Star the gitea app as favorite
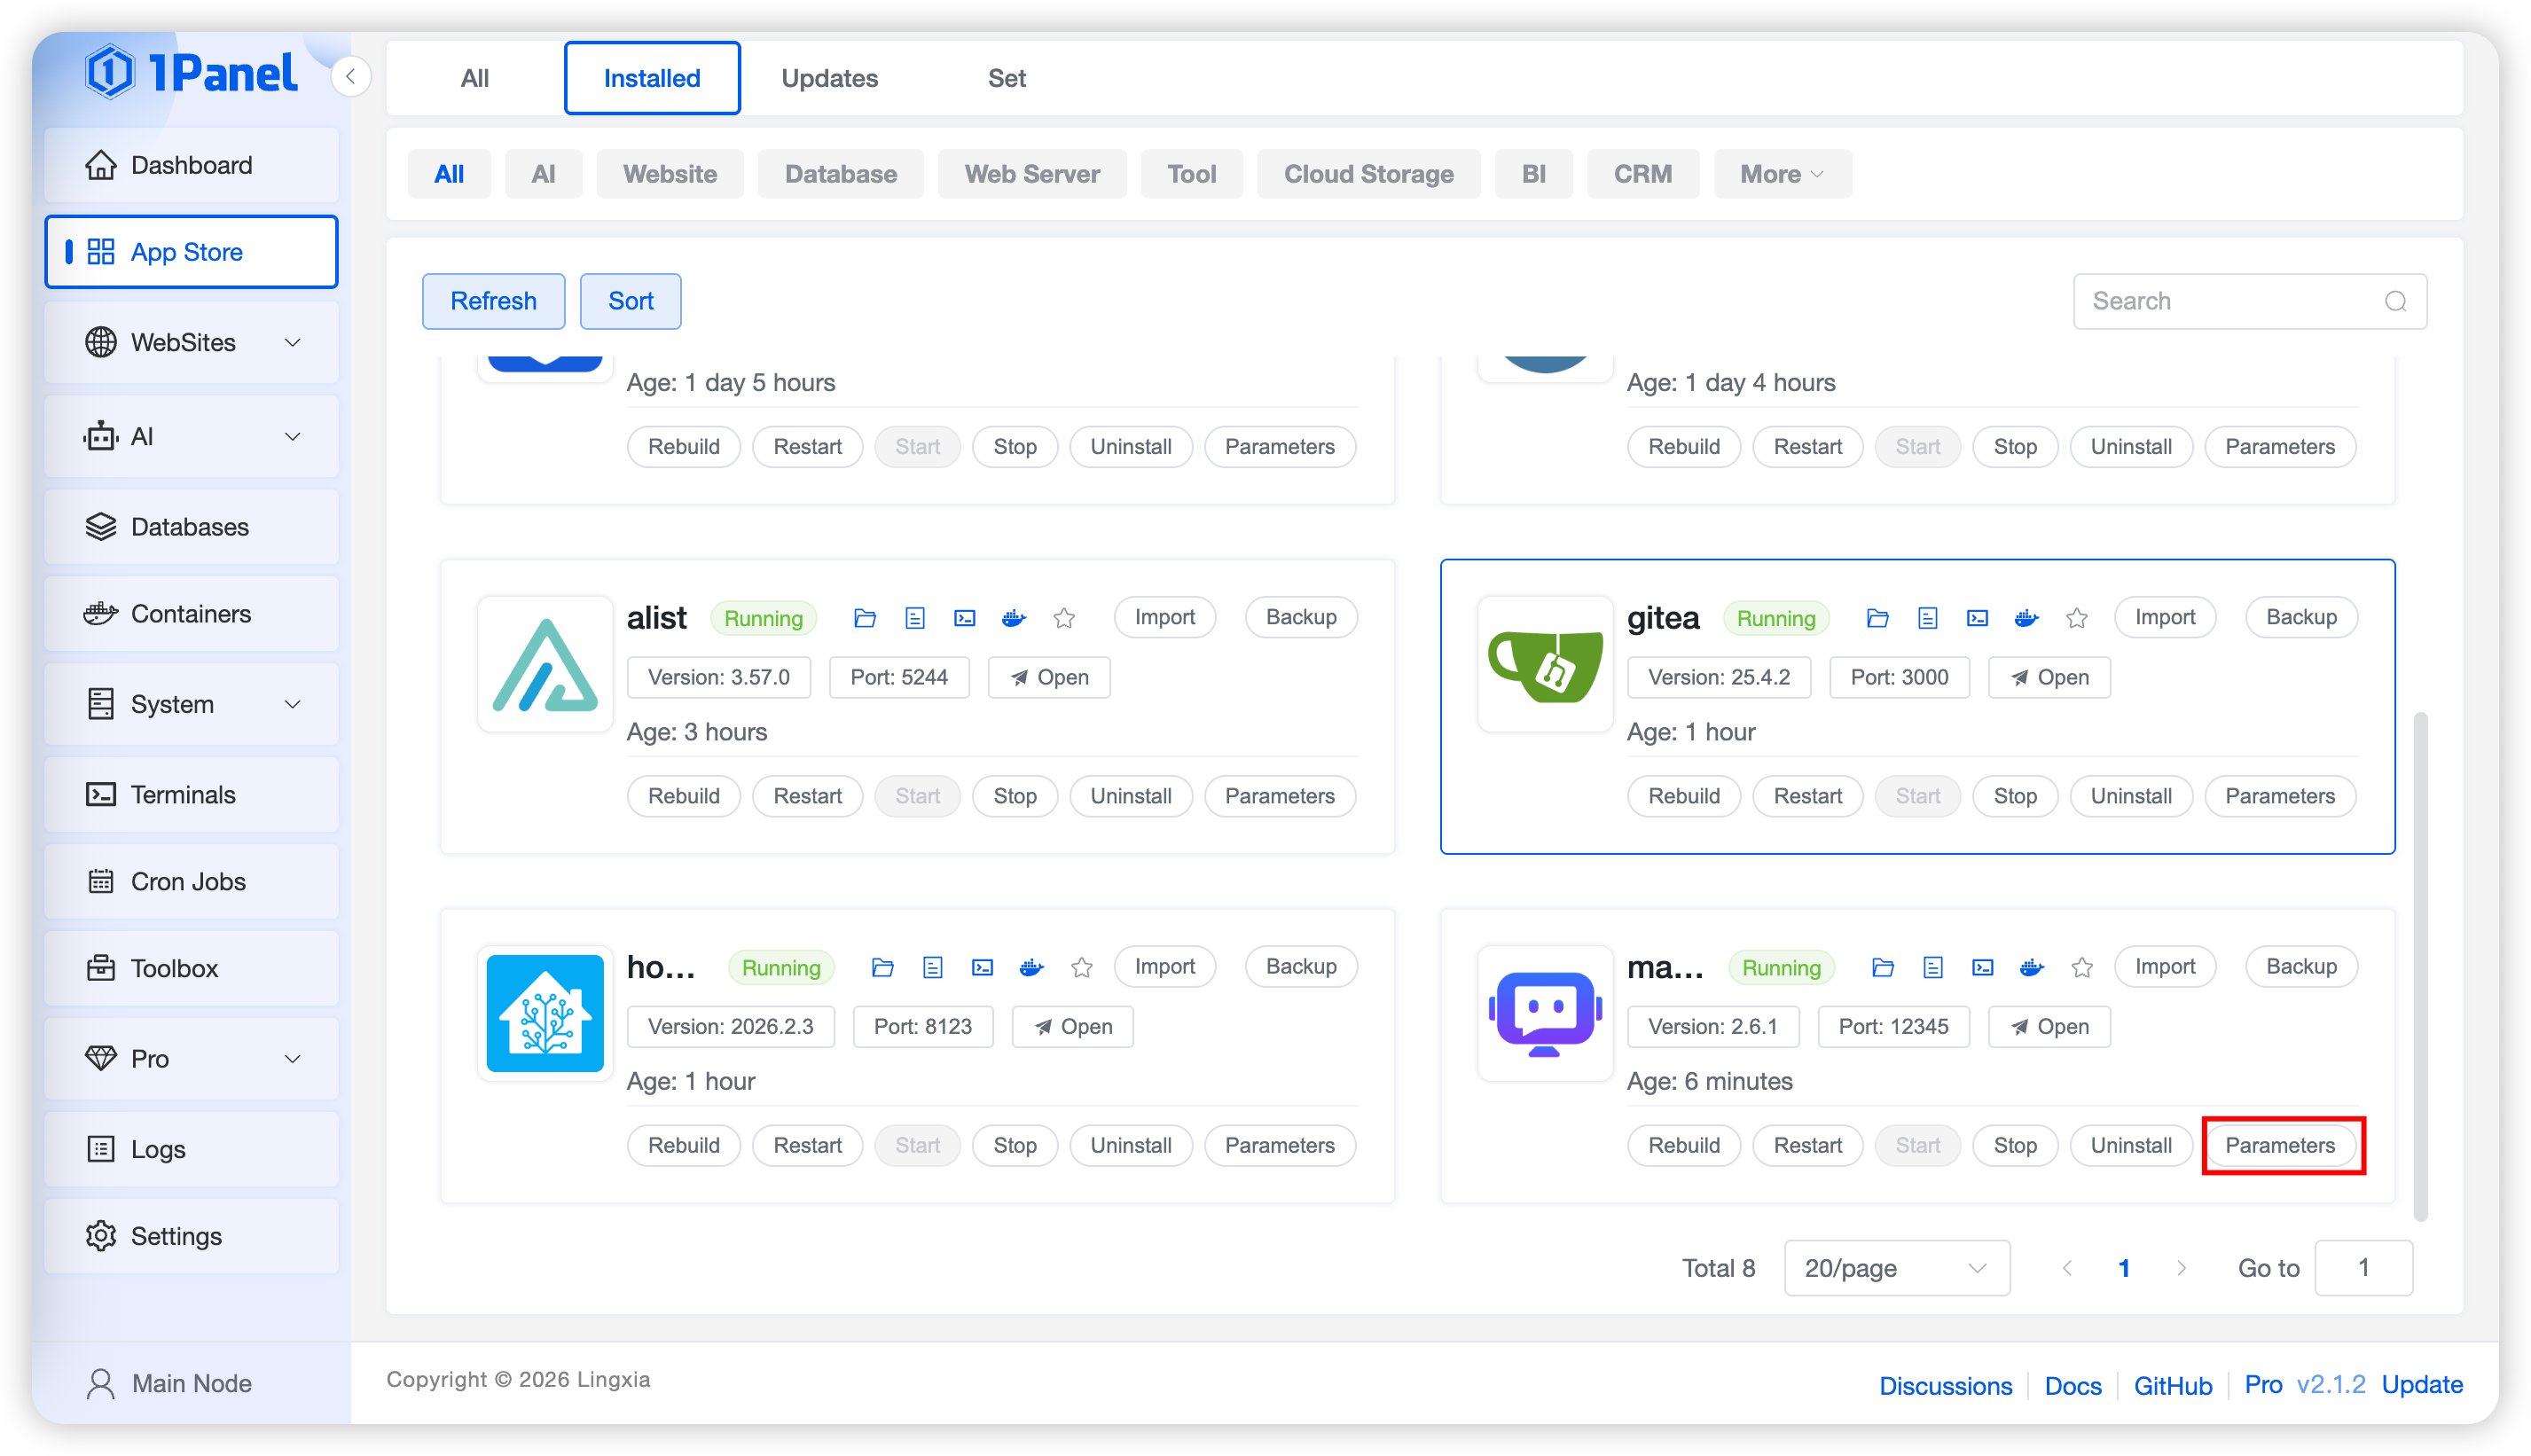Screen dimensions: 2531x1456 point(2077,618)
